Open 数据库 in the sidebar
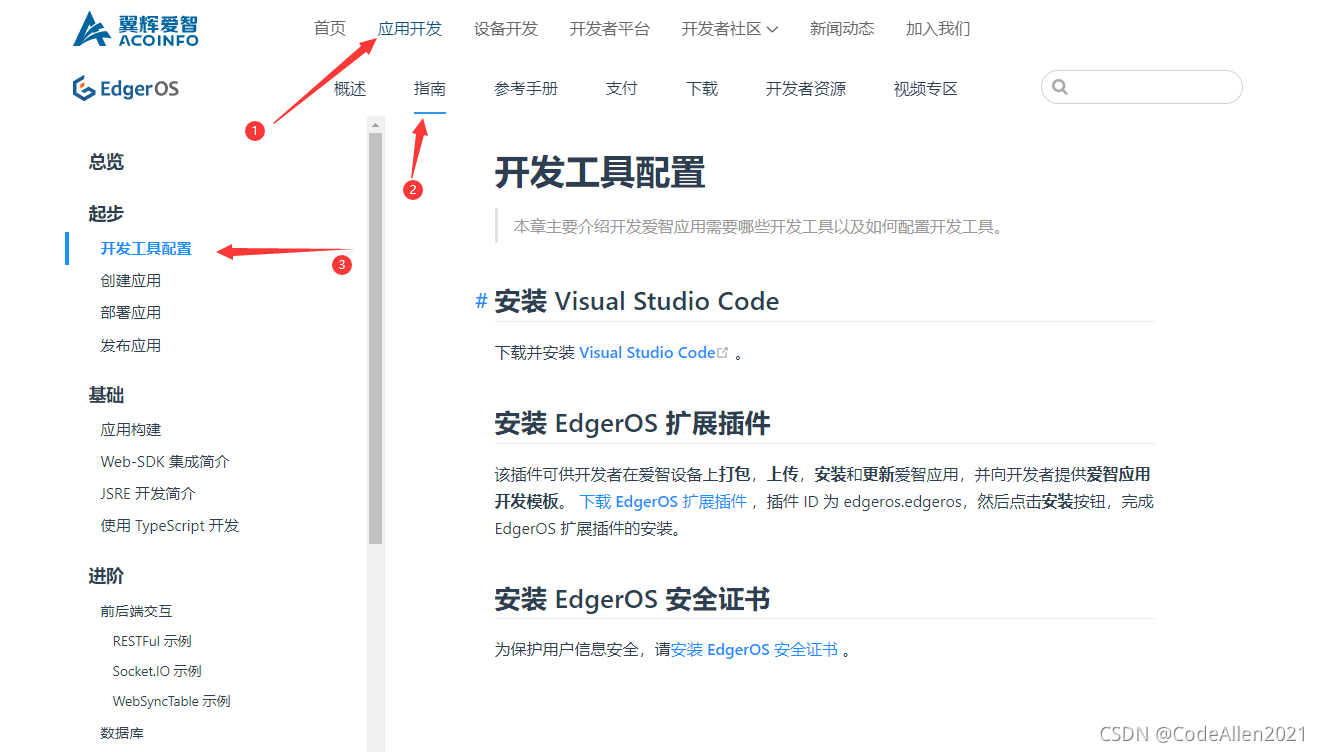This screenshot has height=752, width=1319. (122, 733)
